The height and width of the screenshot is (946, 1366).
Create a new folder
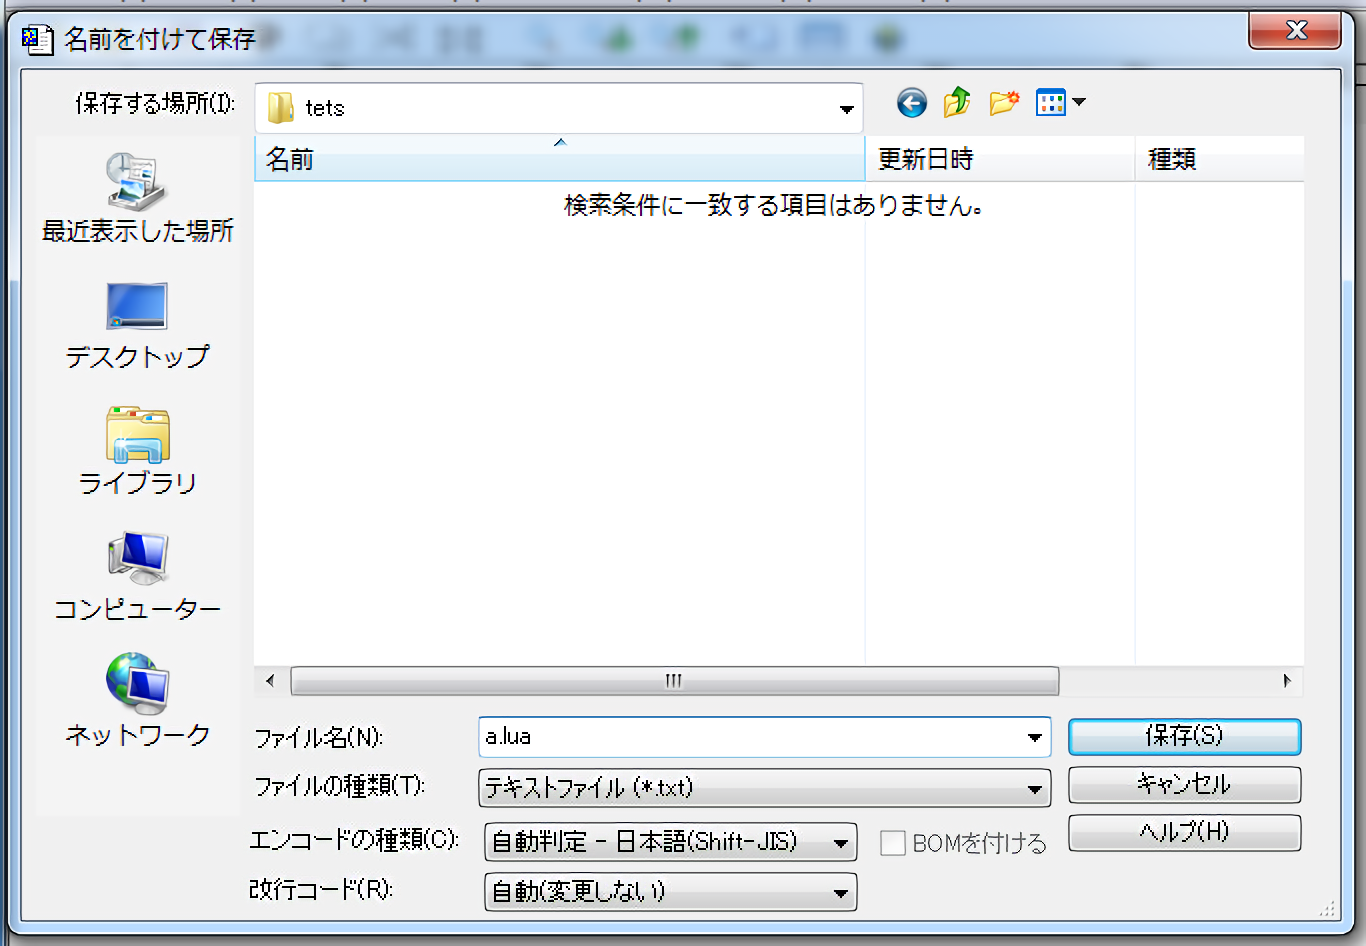pos(1004,103)
